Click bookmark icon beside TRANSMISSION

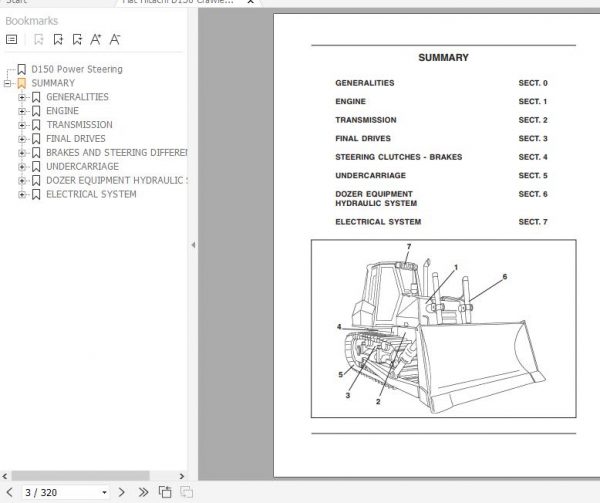[36, 125]
